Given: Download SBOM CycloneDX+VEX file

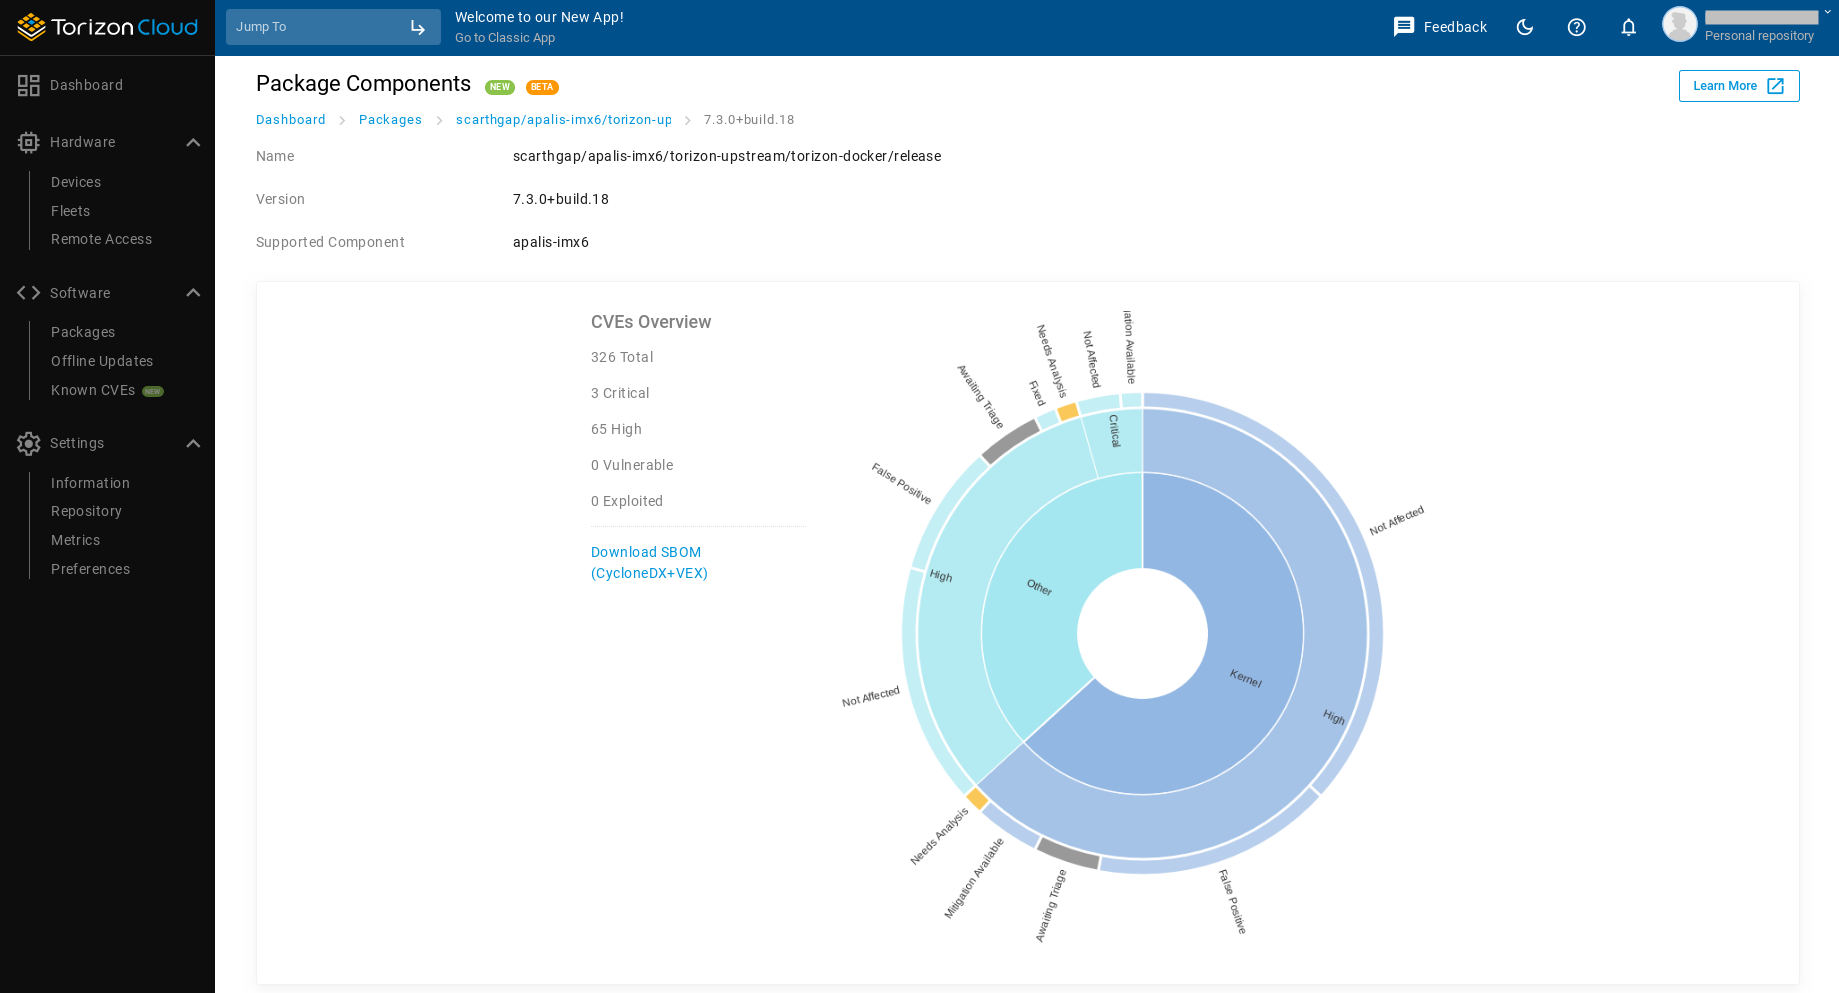Looking at the screenshot, I should (x=649, y=563).
